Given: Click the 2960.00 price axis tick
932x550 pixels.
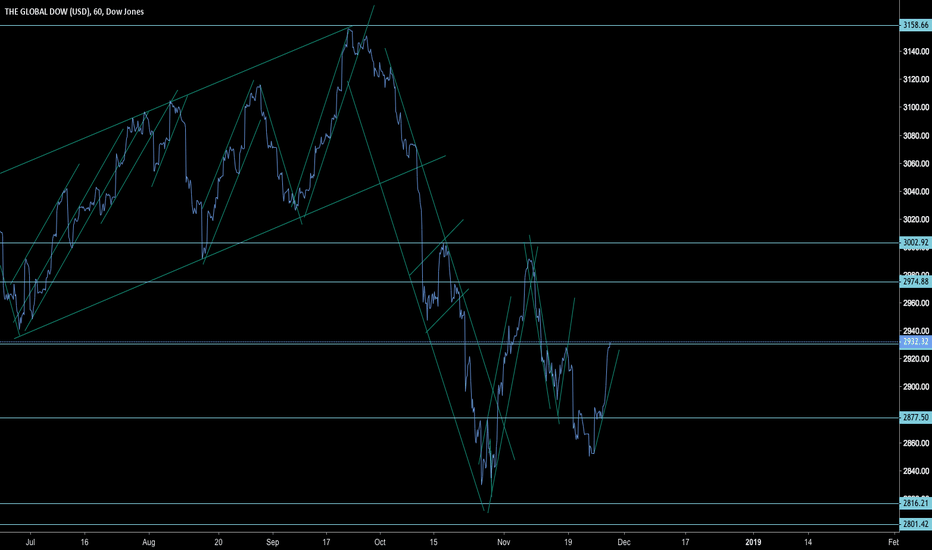Looking at the screenshot, I should [916, 303].
